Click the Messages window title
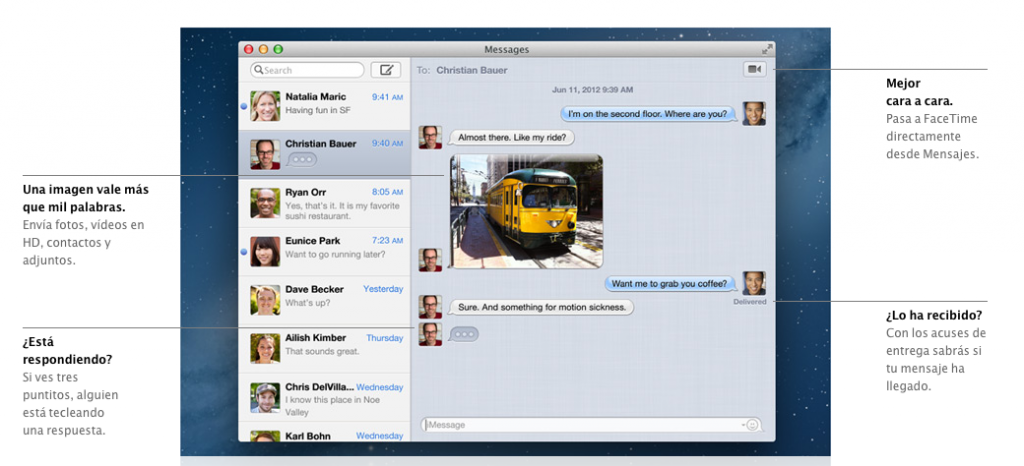Image resolution: width=1024 pixels, height=466 pixels. [x=507, y=50]
